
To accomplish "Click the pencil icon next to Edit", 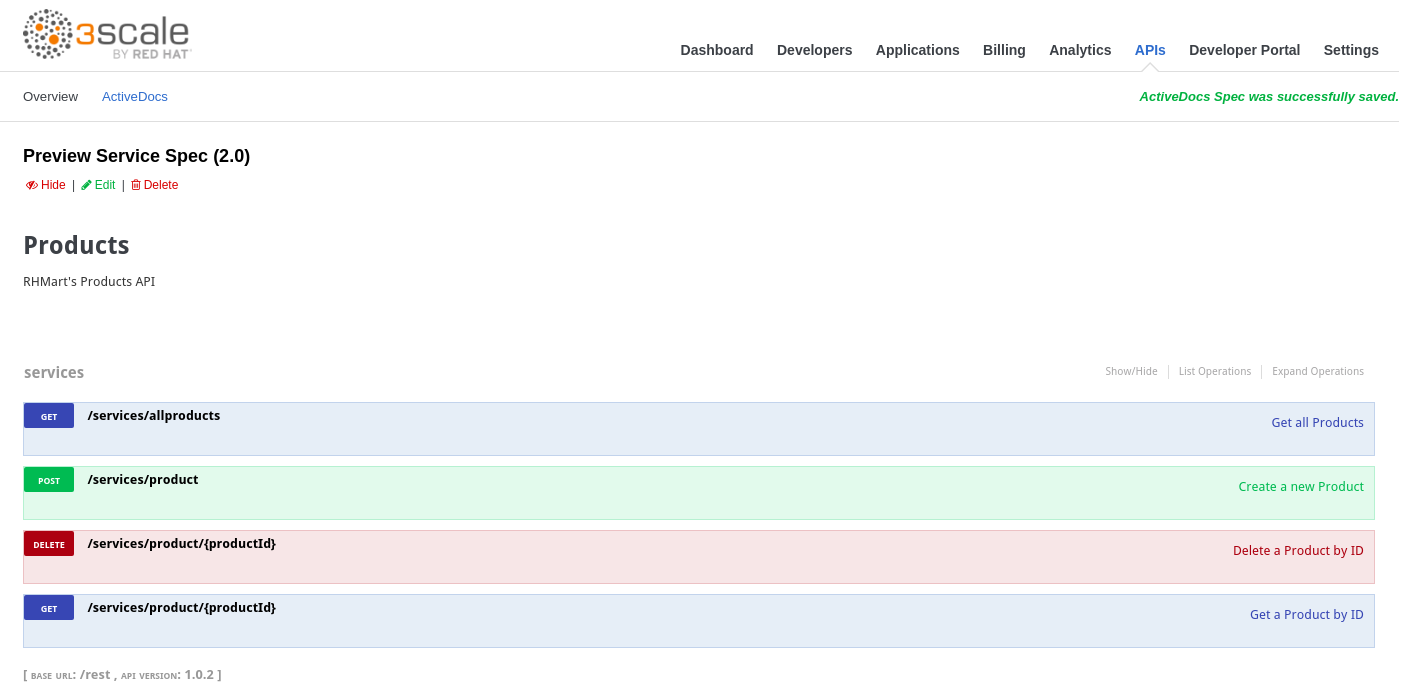I will coord(86,185).
